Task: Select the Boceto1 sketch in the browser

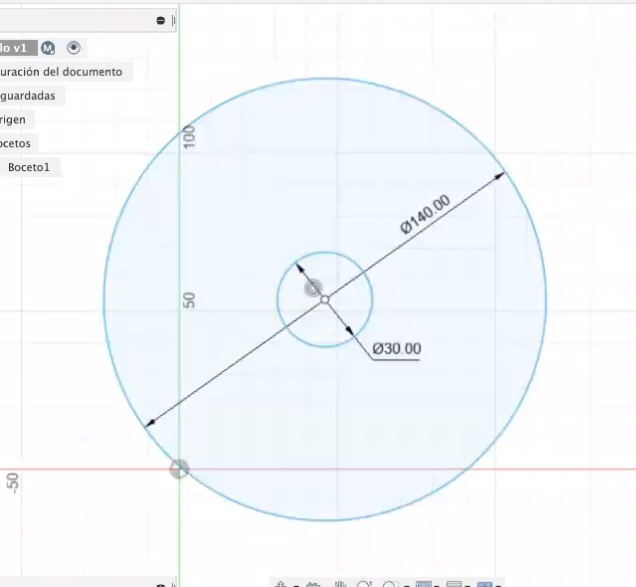Action: tap(29, 167)
